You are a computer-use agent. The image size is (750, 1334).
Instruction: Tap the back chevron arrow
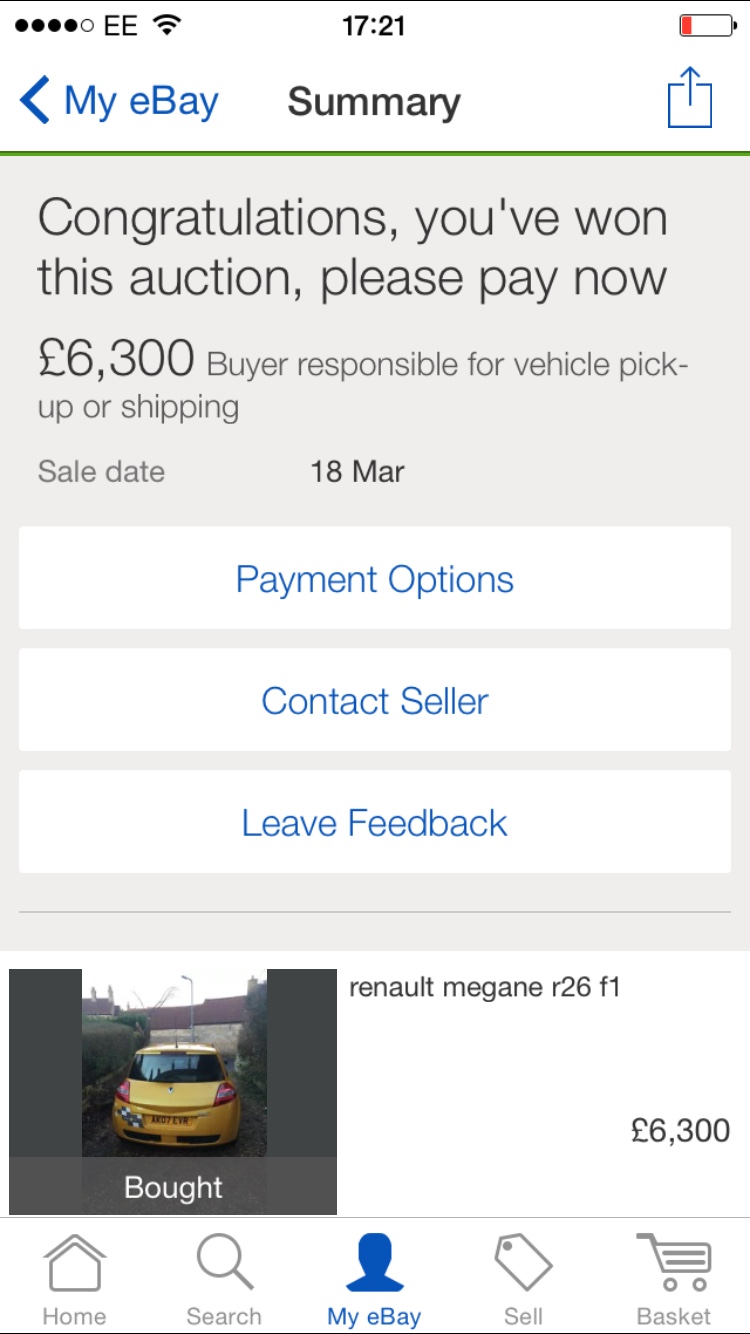[34, 101]
